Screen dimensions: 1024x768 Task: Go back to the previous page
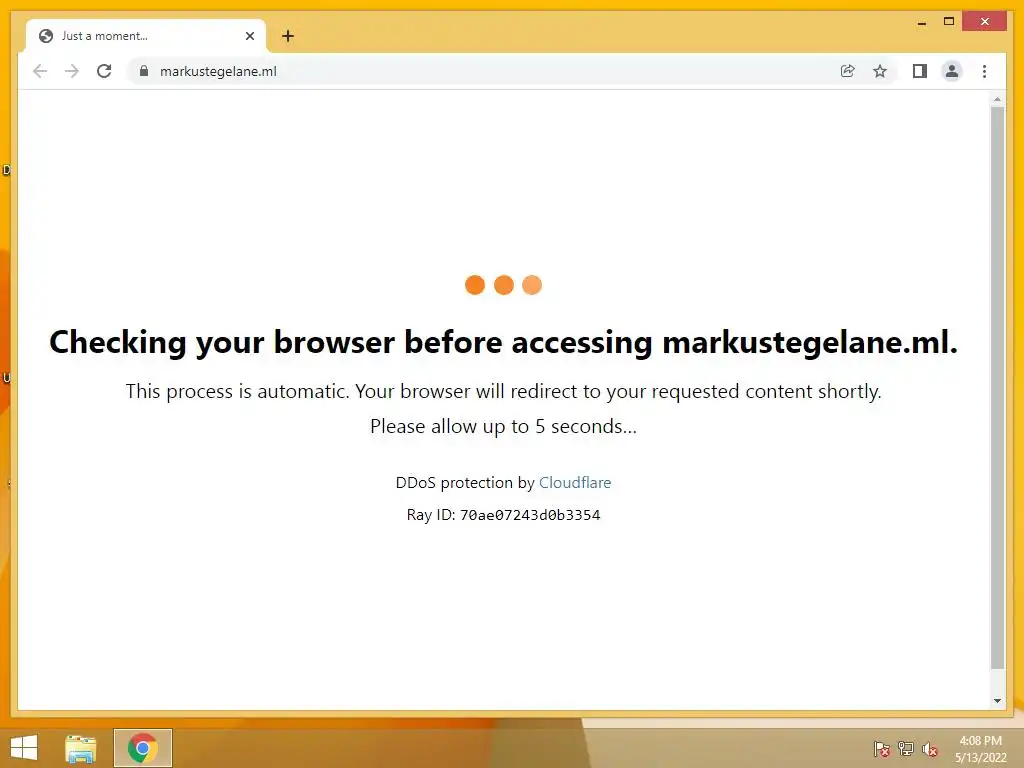pyautogui.click(x=40, y=71)
